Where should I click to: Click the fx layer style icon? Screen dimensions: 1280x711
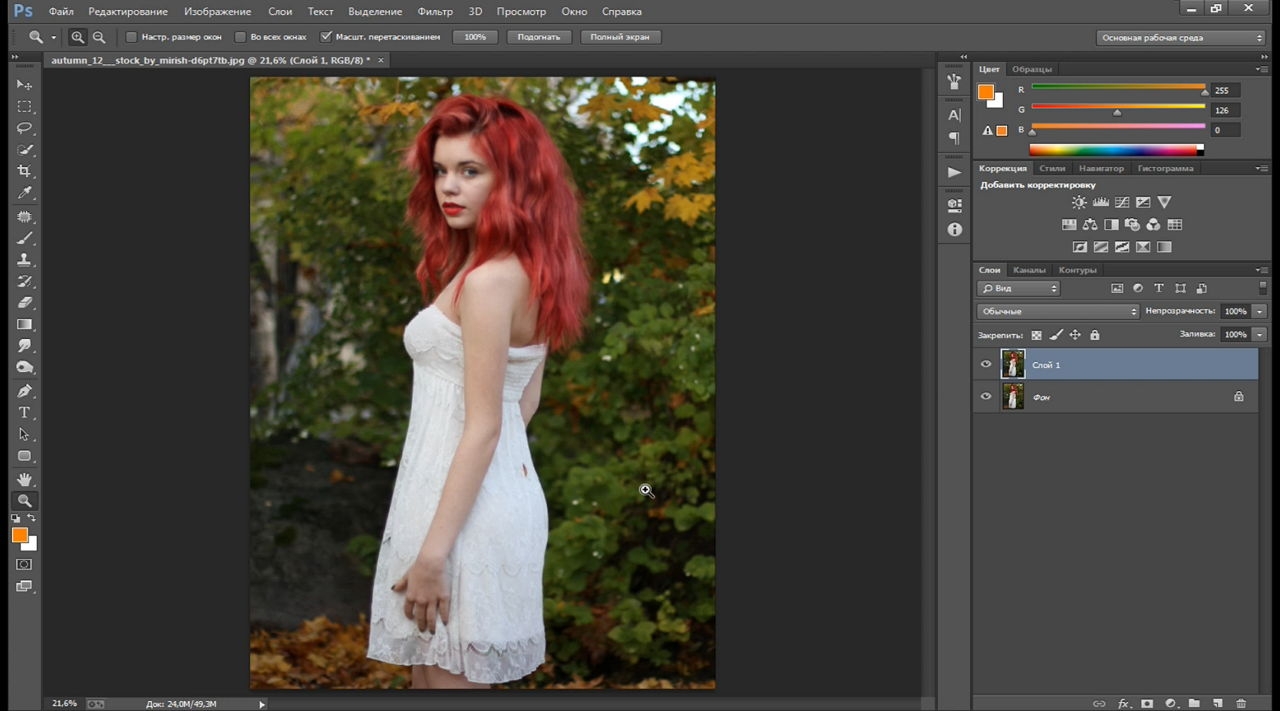click(x=1123, y=704)
